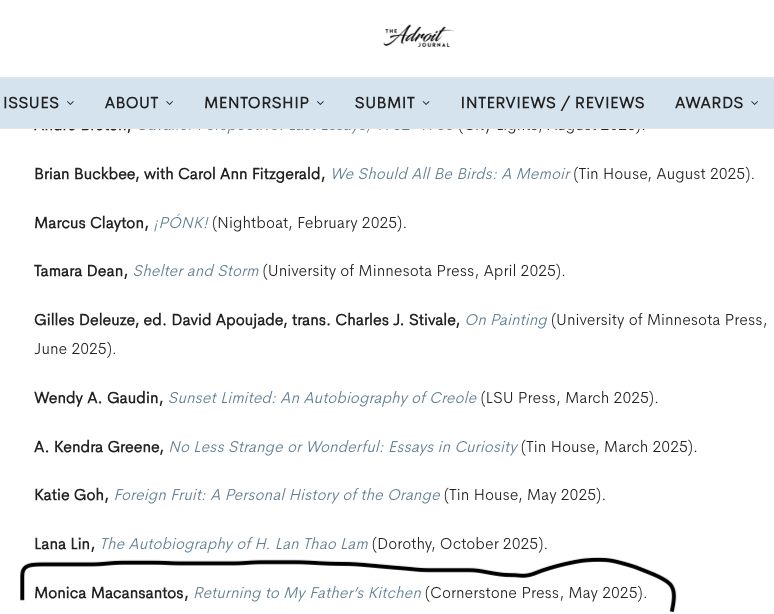Click the Awards menu label
774x614 pixels.
(708, 103)
